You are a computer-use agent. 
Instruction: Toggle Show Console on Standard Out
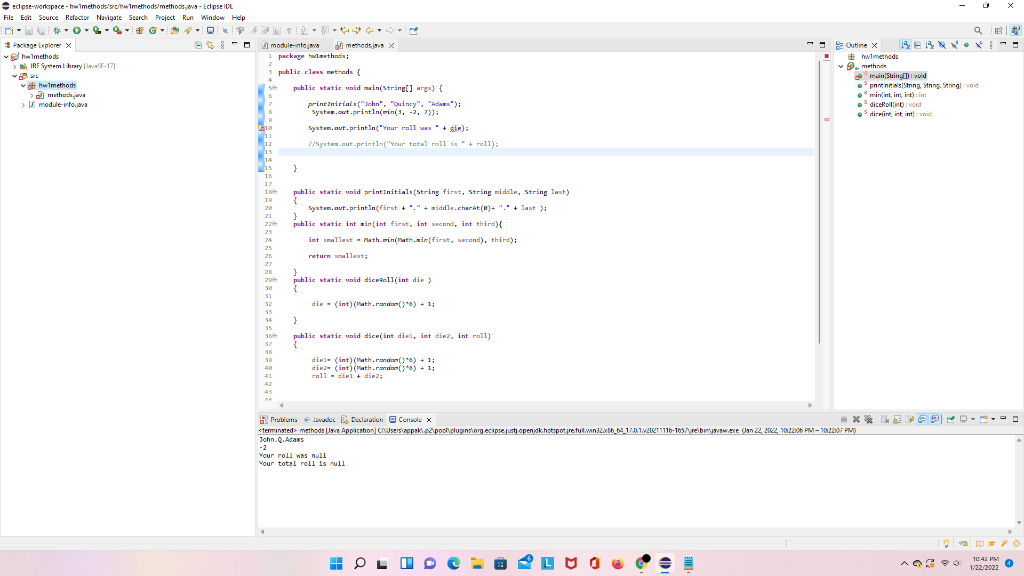click(x=922, y=419)
